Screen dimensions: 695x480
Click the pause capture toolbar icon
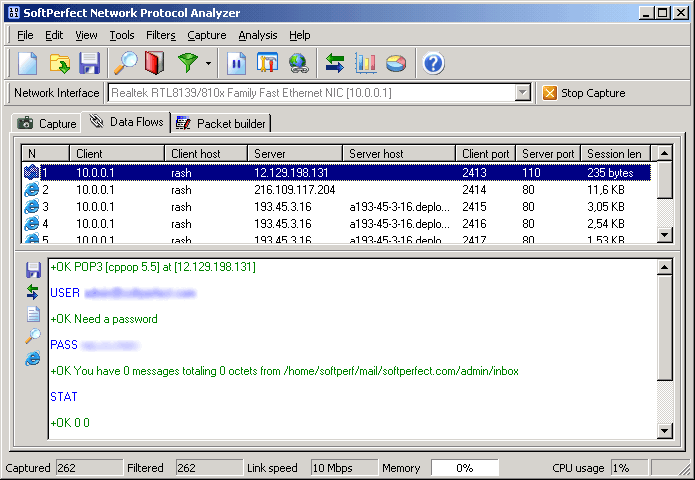[x=237, y=64]
